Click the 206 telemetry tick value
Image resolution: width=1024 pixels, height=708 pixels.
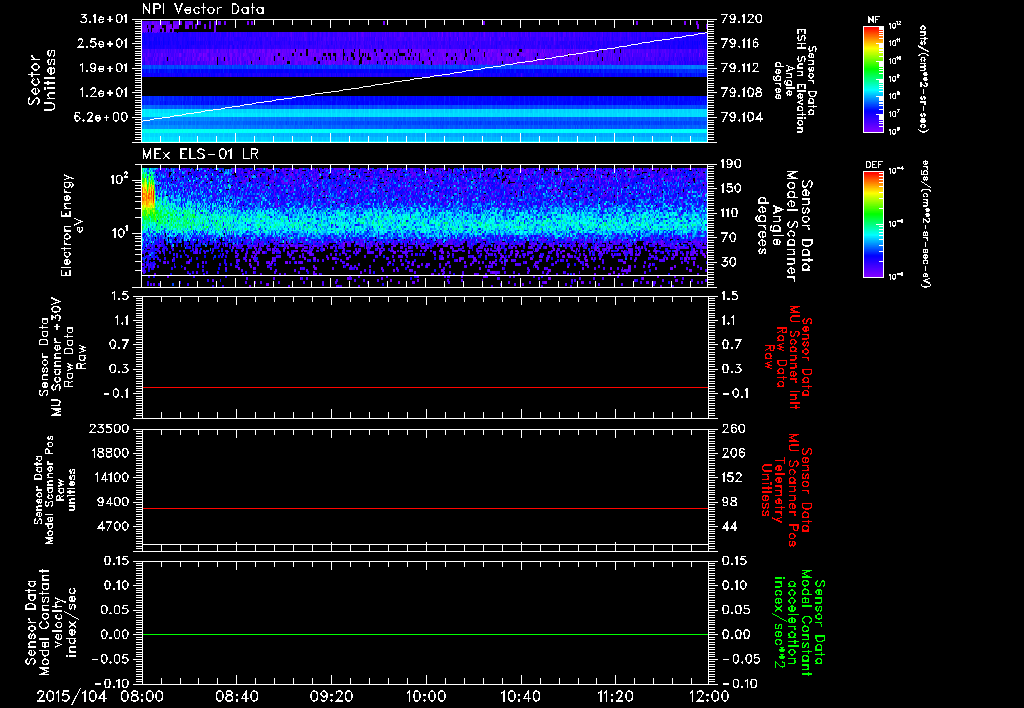pyautogui.click(x=733, y=453)
